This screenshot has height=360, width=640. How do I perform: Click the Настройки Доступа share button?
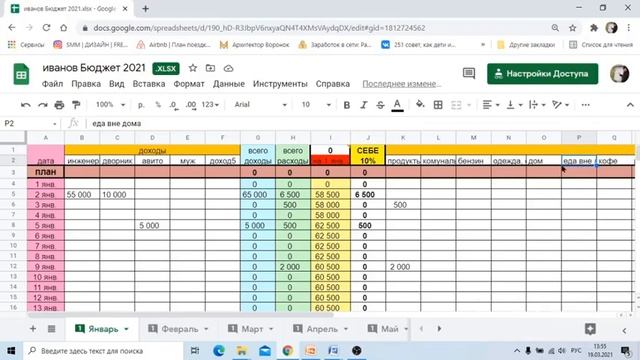542,74
